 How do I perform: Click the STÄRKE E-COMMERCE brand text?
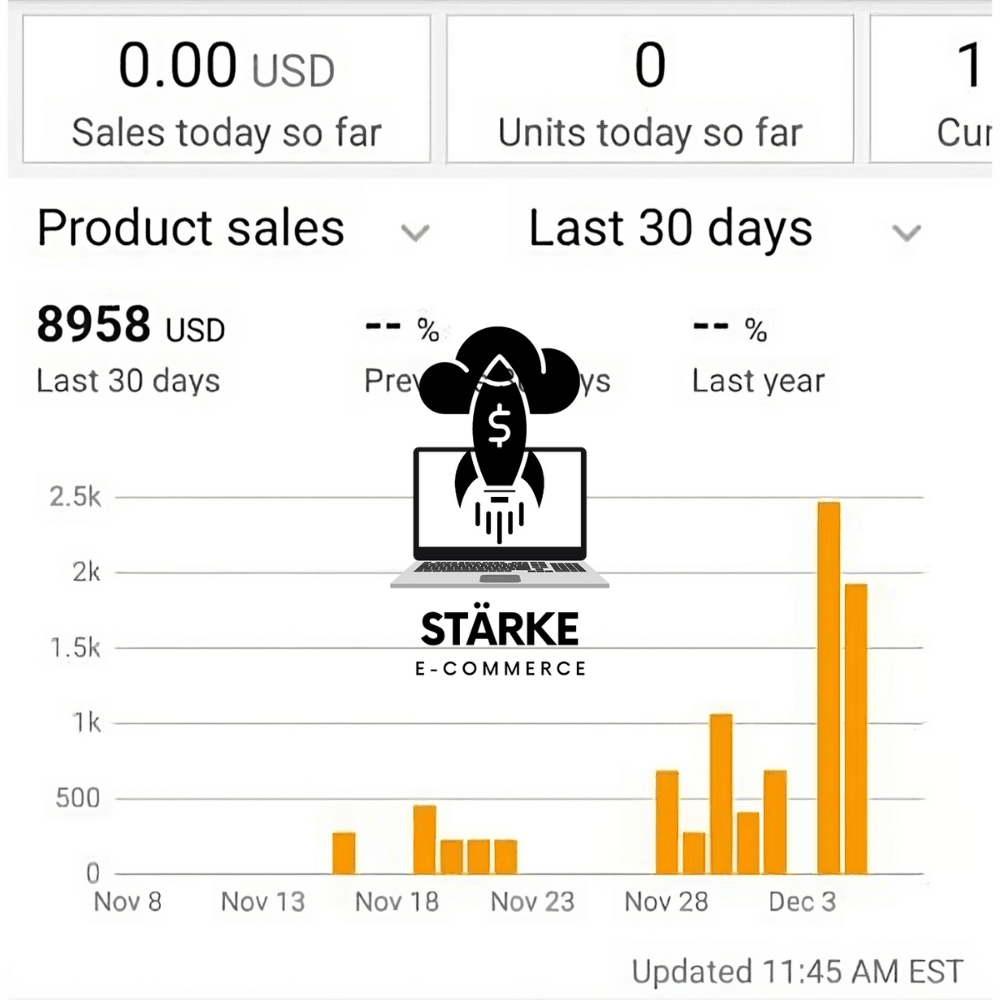(x=500, y=643)
